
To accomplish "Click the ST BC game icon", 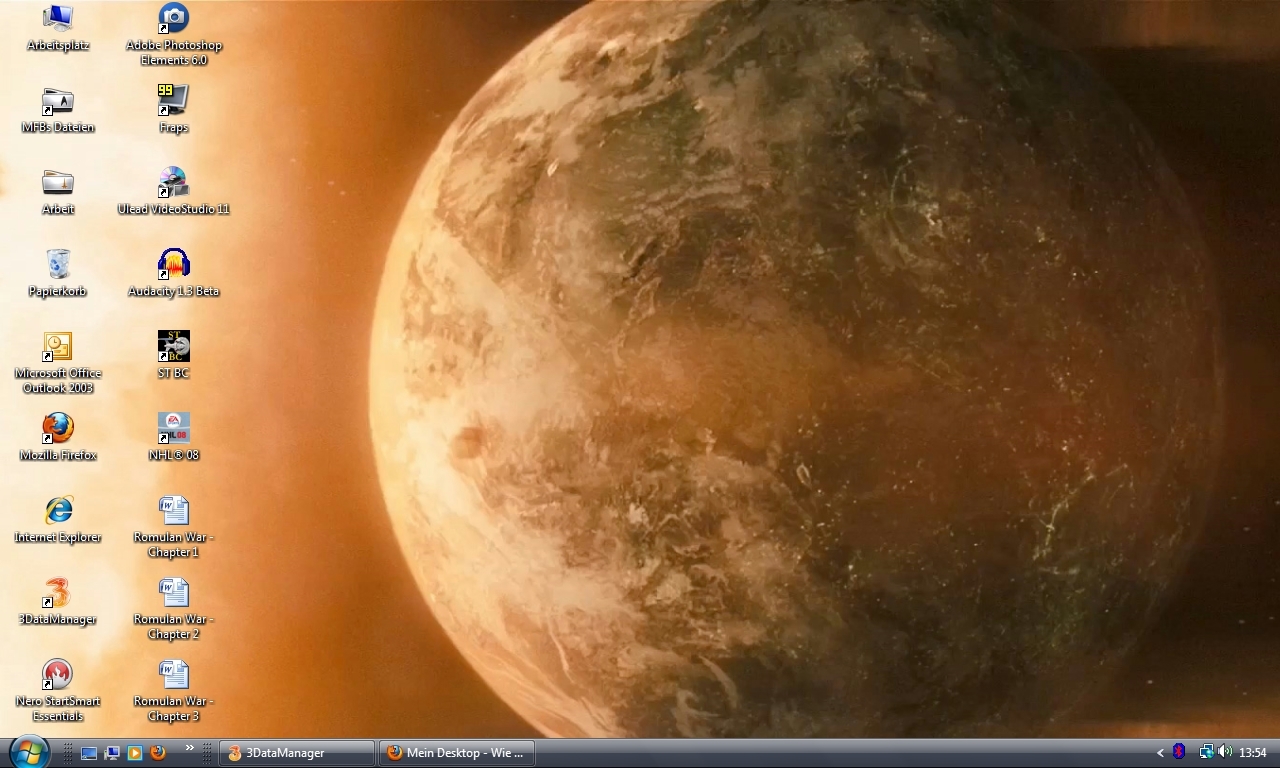I will pyautogui.click(x=173, y=347).
